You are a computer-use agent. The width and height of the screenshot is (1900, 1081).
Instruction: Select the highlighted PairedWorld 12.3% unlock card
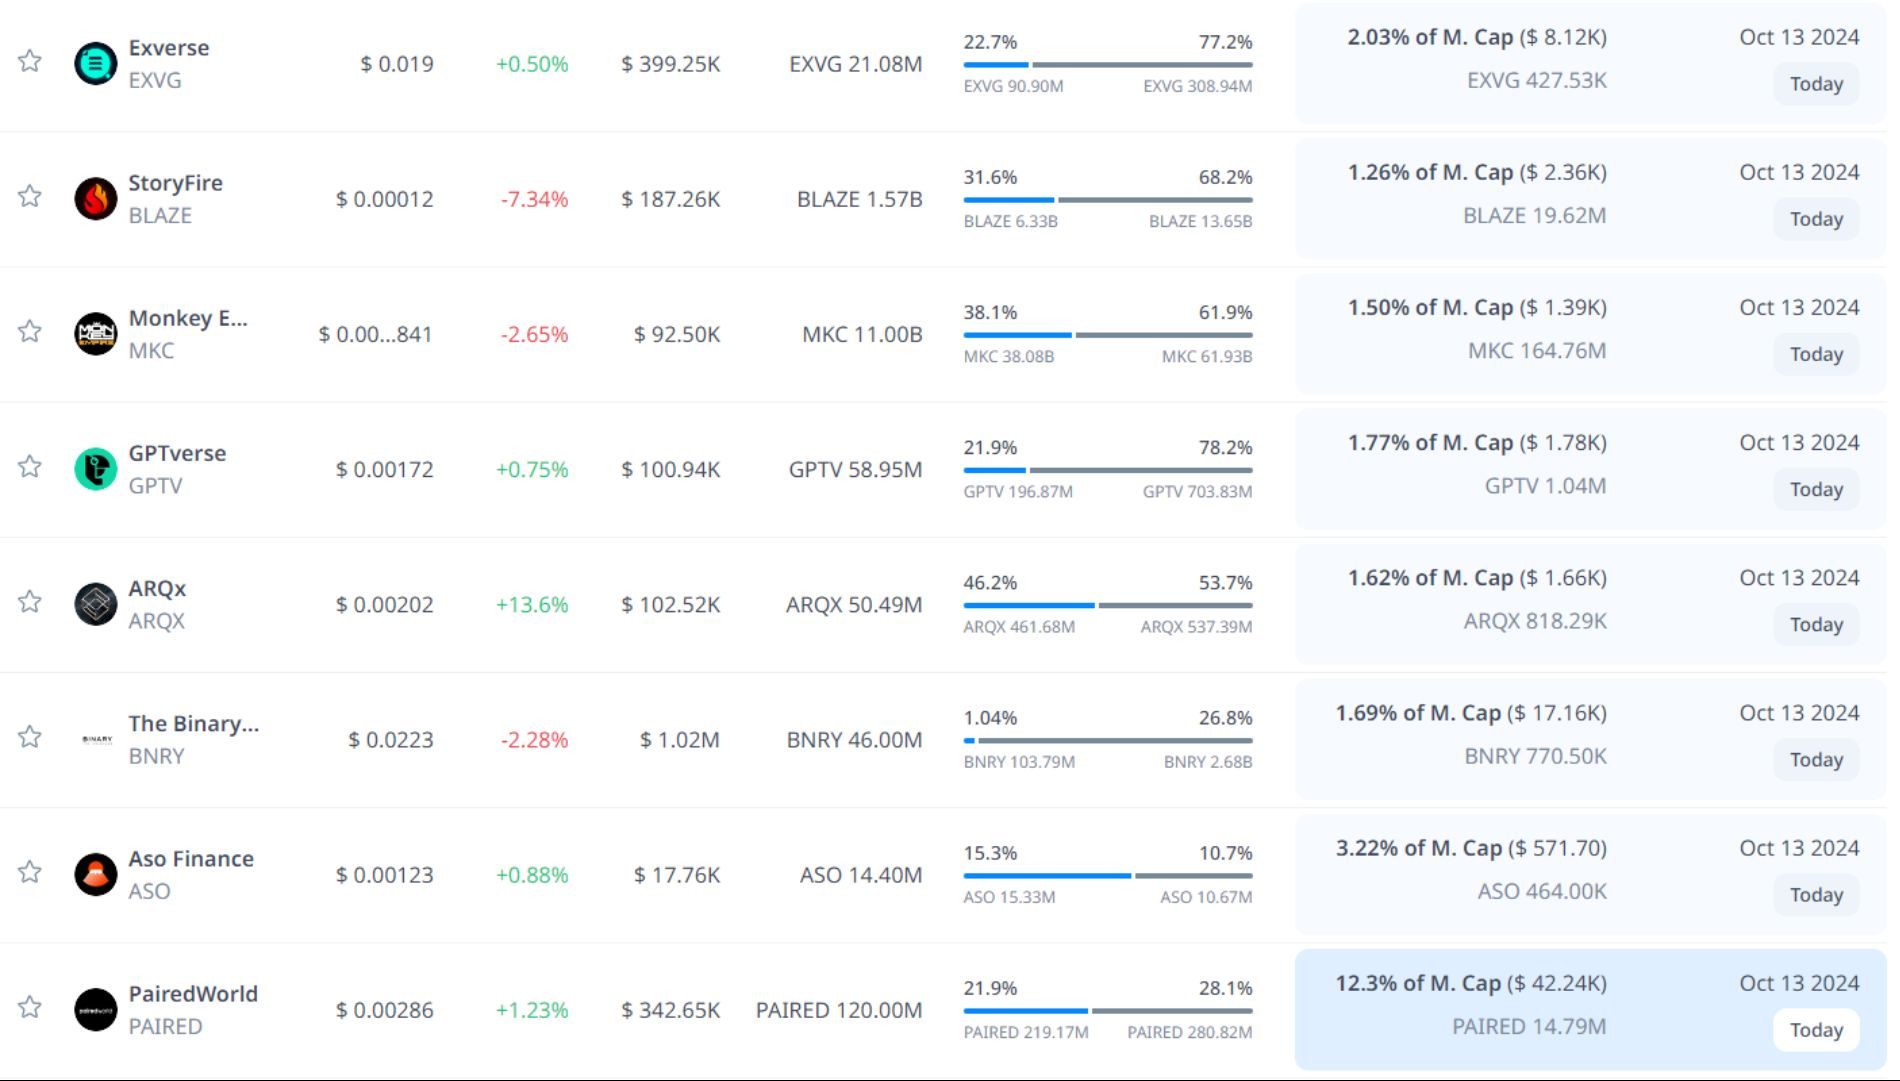(1590, 1009)
